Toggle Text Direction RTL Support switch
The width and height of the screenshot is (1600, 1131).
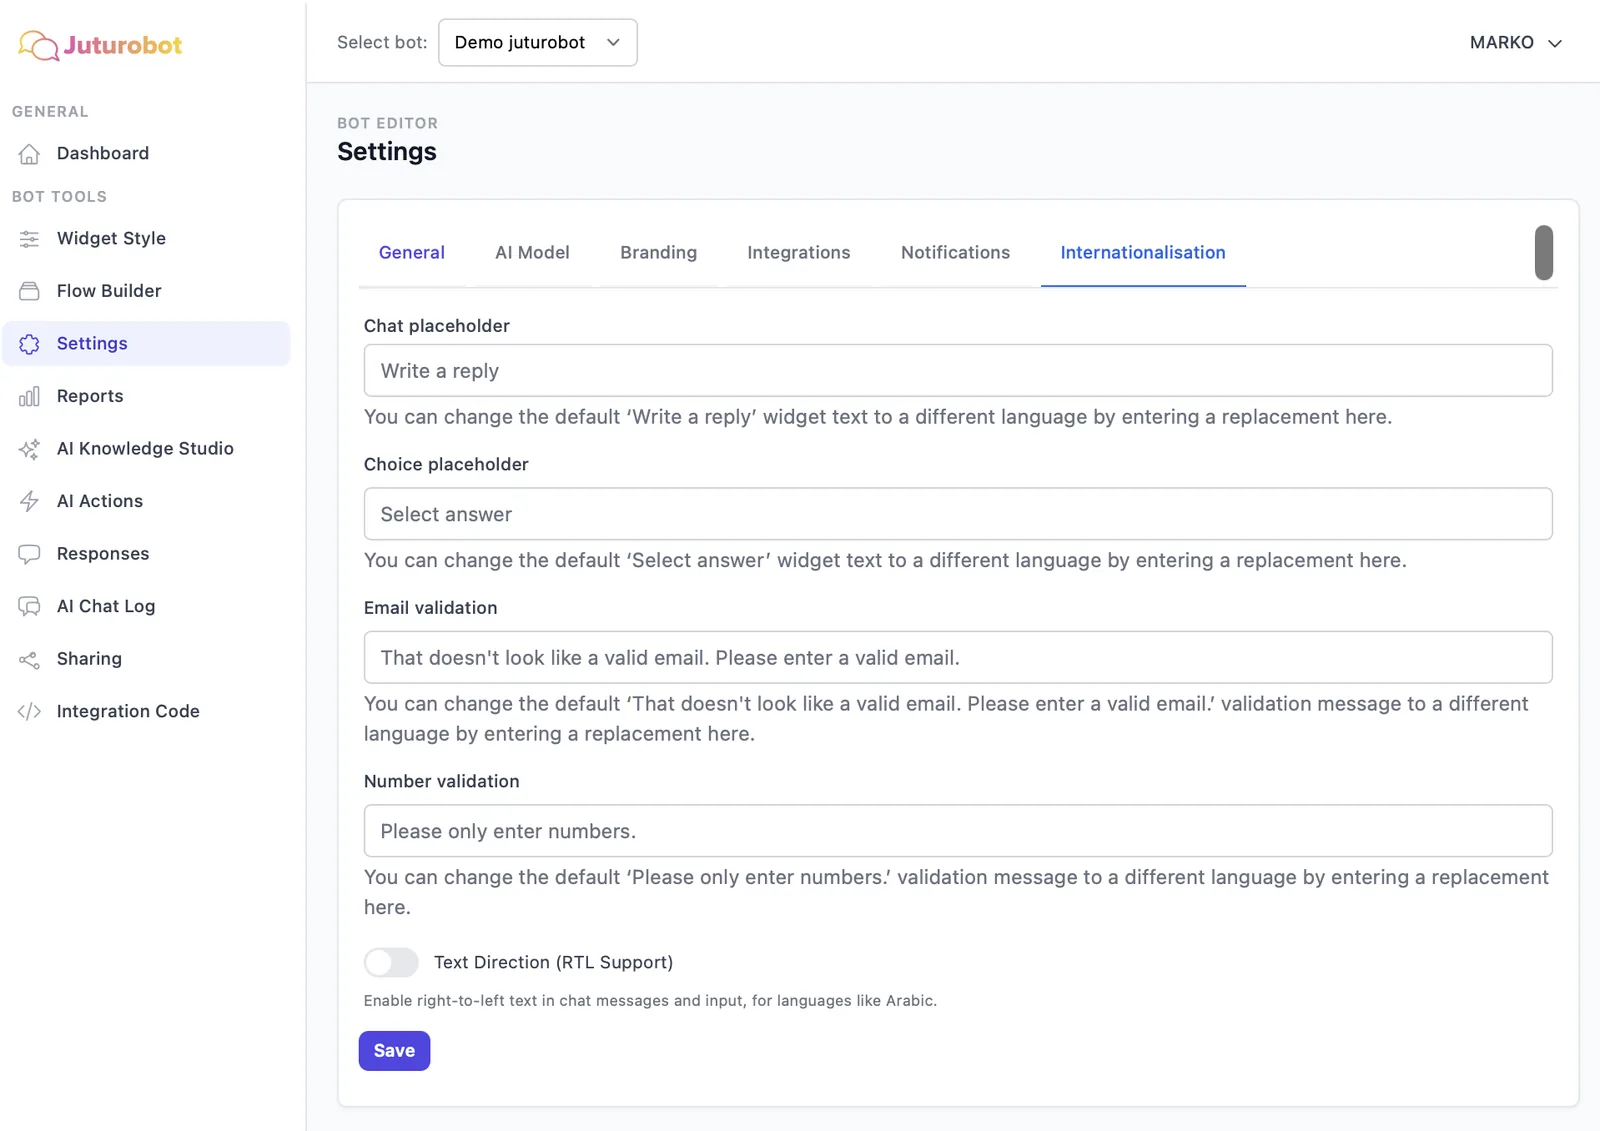pyautogui.click(x=391, y=962)
